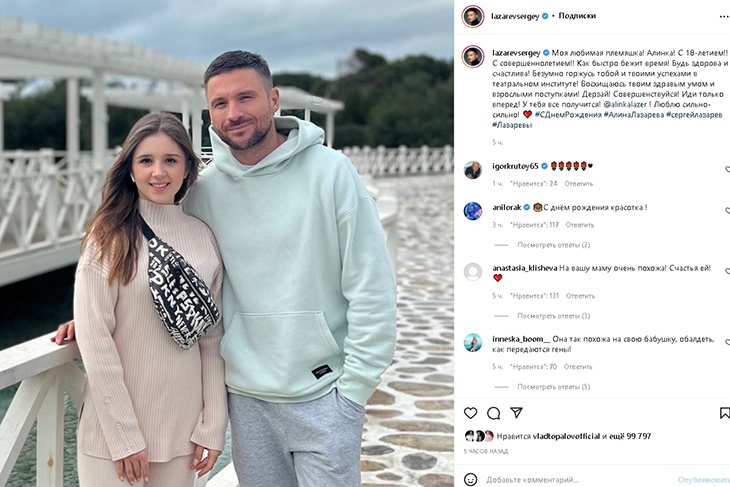The image size is (730, 487).
Task: Click the Подписки following button
Action: 577,16
